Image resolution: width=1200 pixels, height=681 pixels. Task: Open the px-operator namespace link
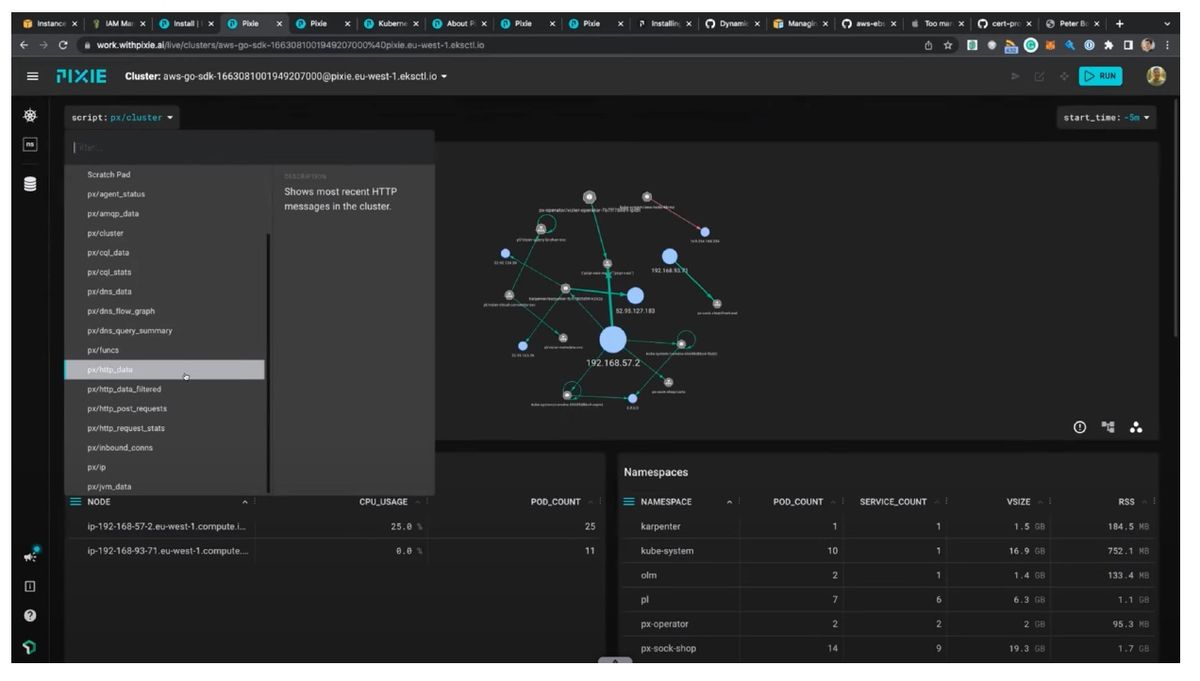click(665, 624)
